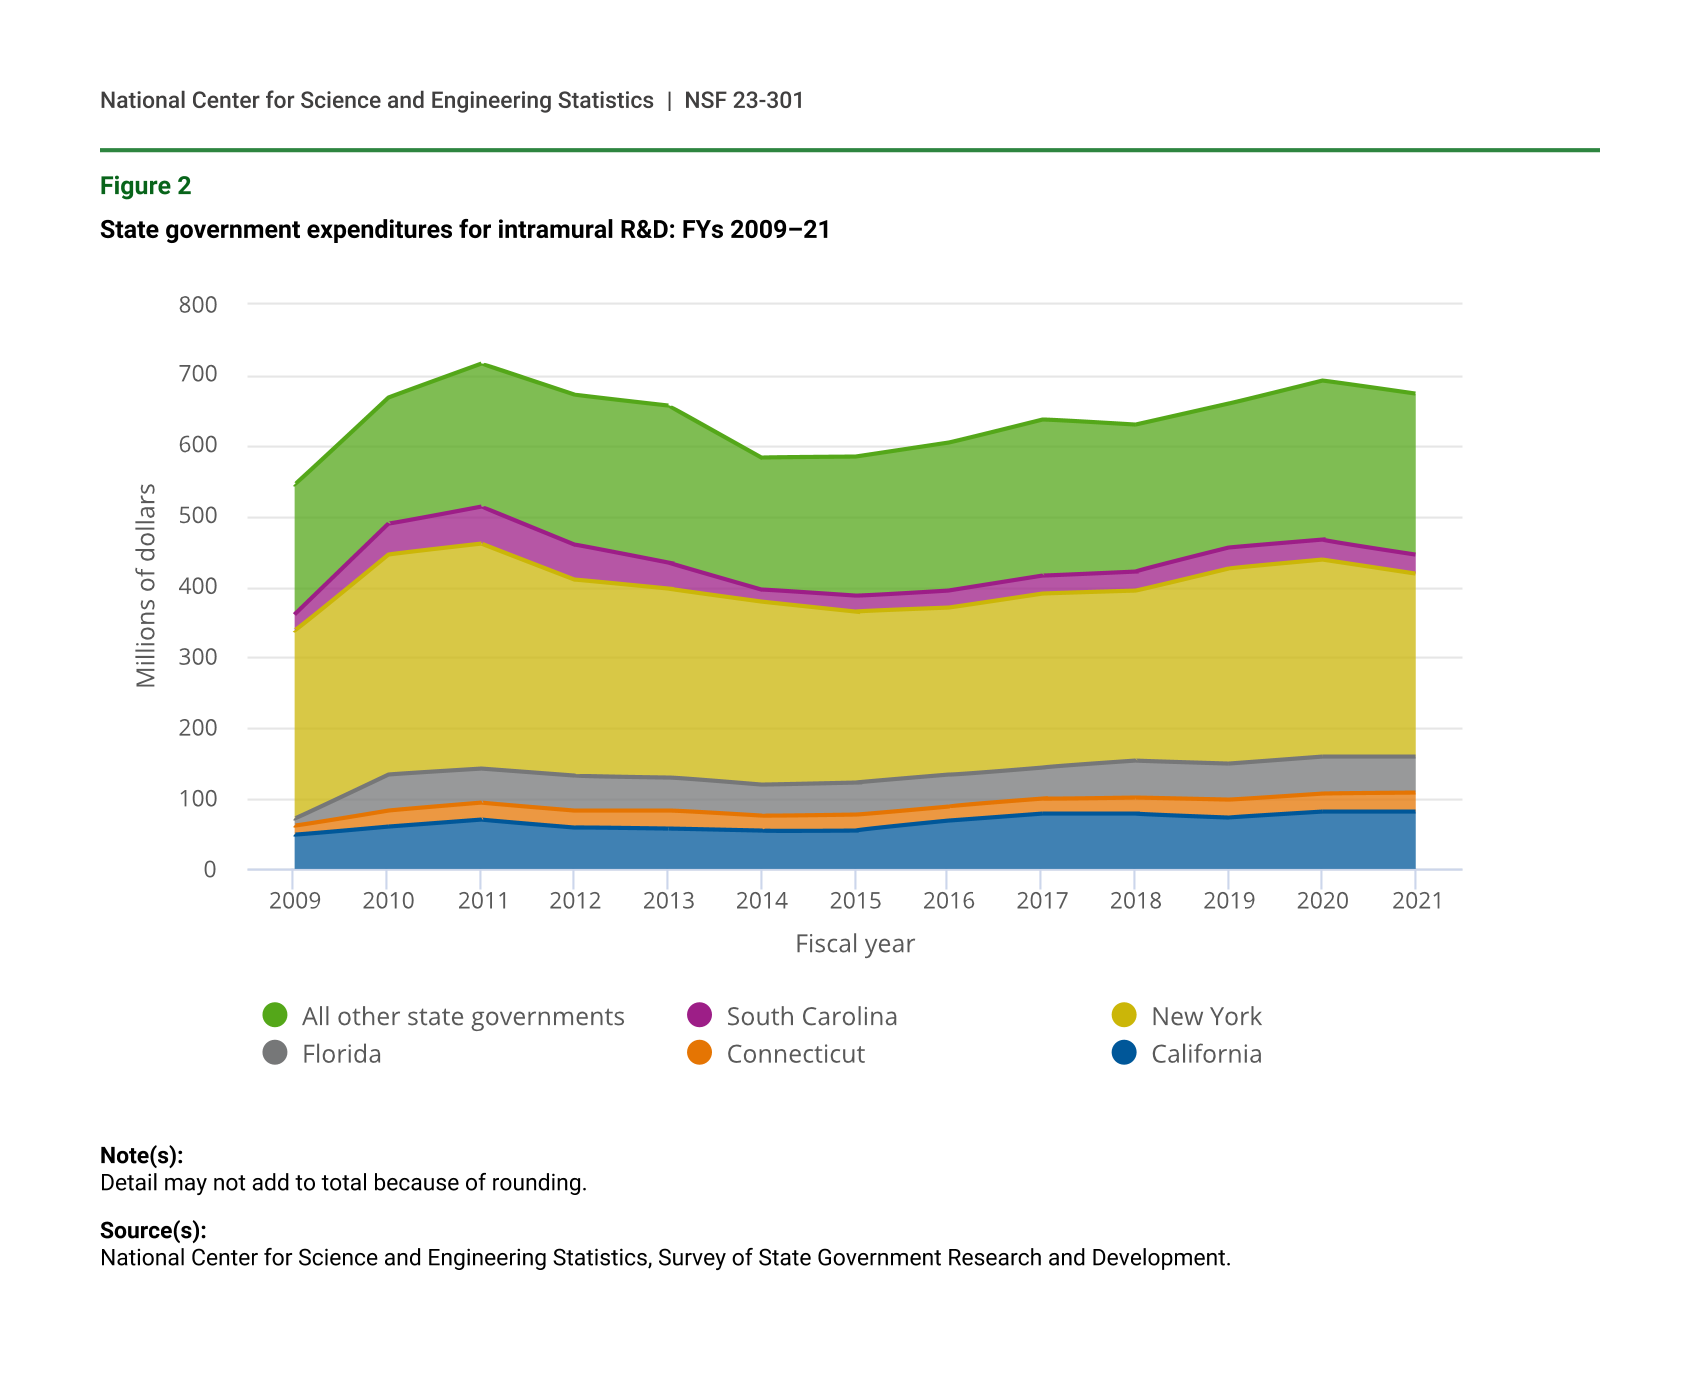Image resolution: width=1699 pixels, height=1380 pixels.
Task: Select the 2021 fiscal year tick label
Action: click(1417, 901)
